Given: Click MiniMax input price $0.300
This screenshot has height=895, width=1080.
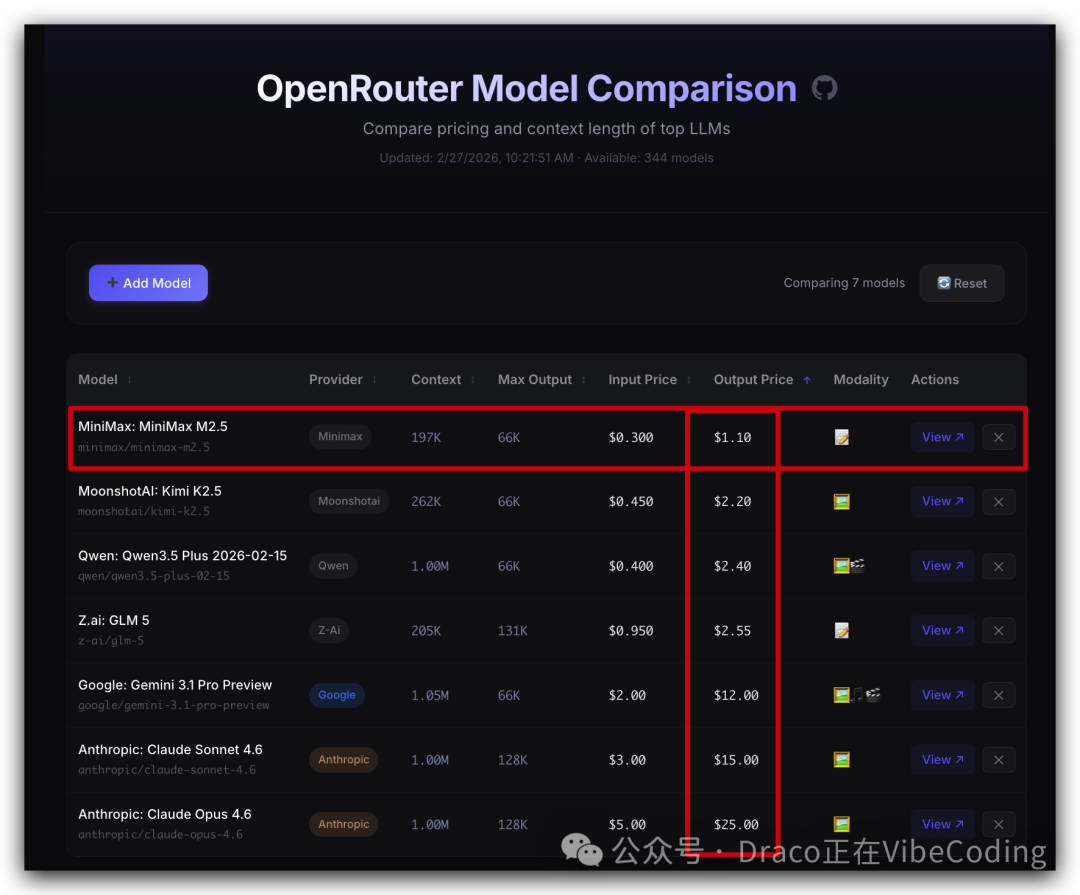Looking at the screenshot, I should (x=631, y=438).
